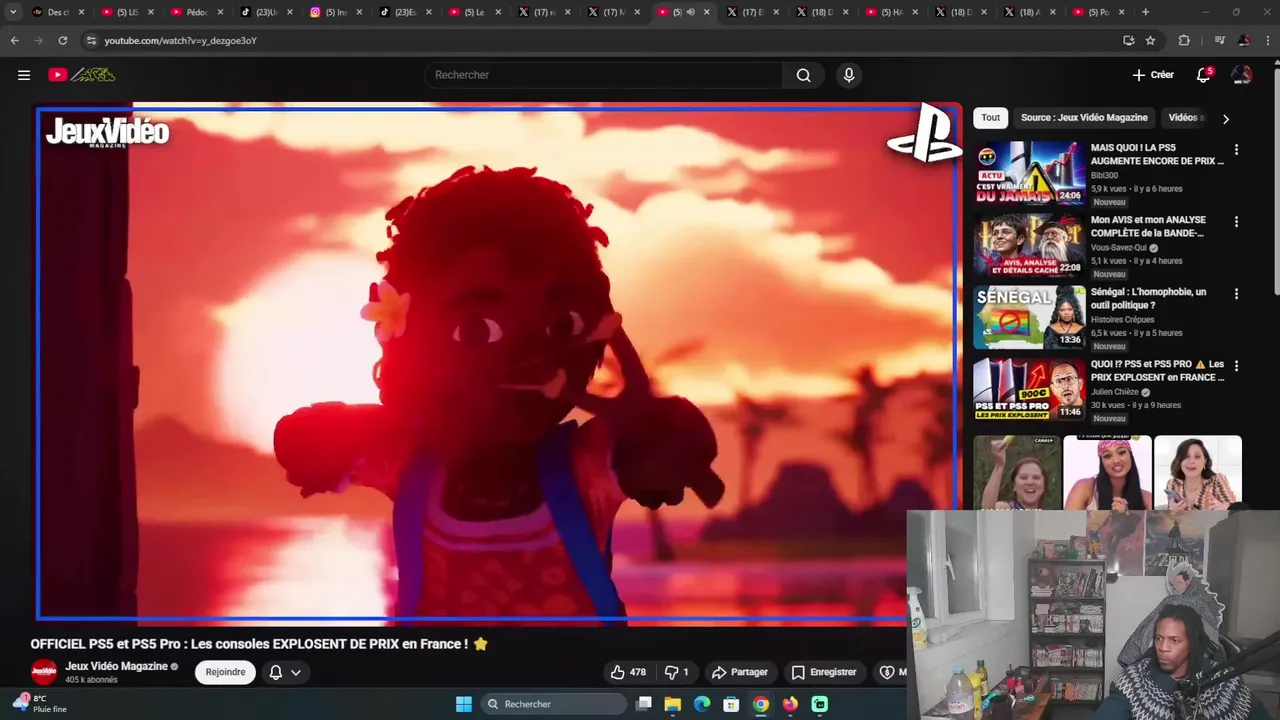This screenshot has width=1280, height=720.
Task: Click the Rejoindre membership button
Action: pos(225,672)
